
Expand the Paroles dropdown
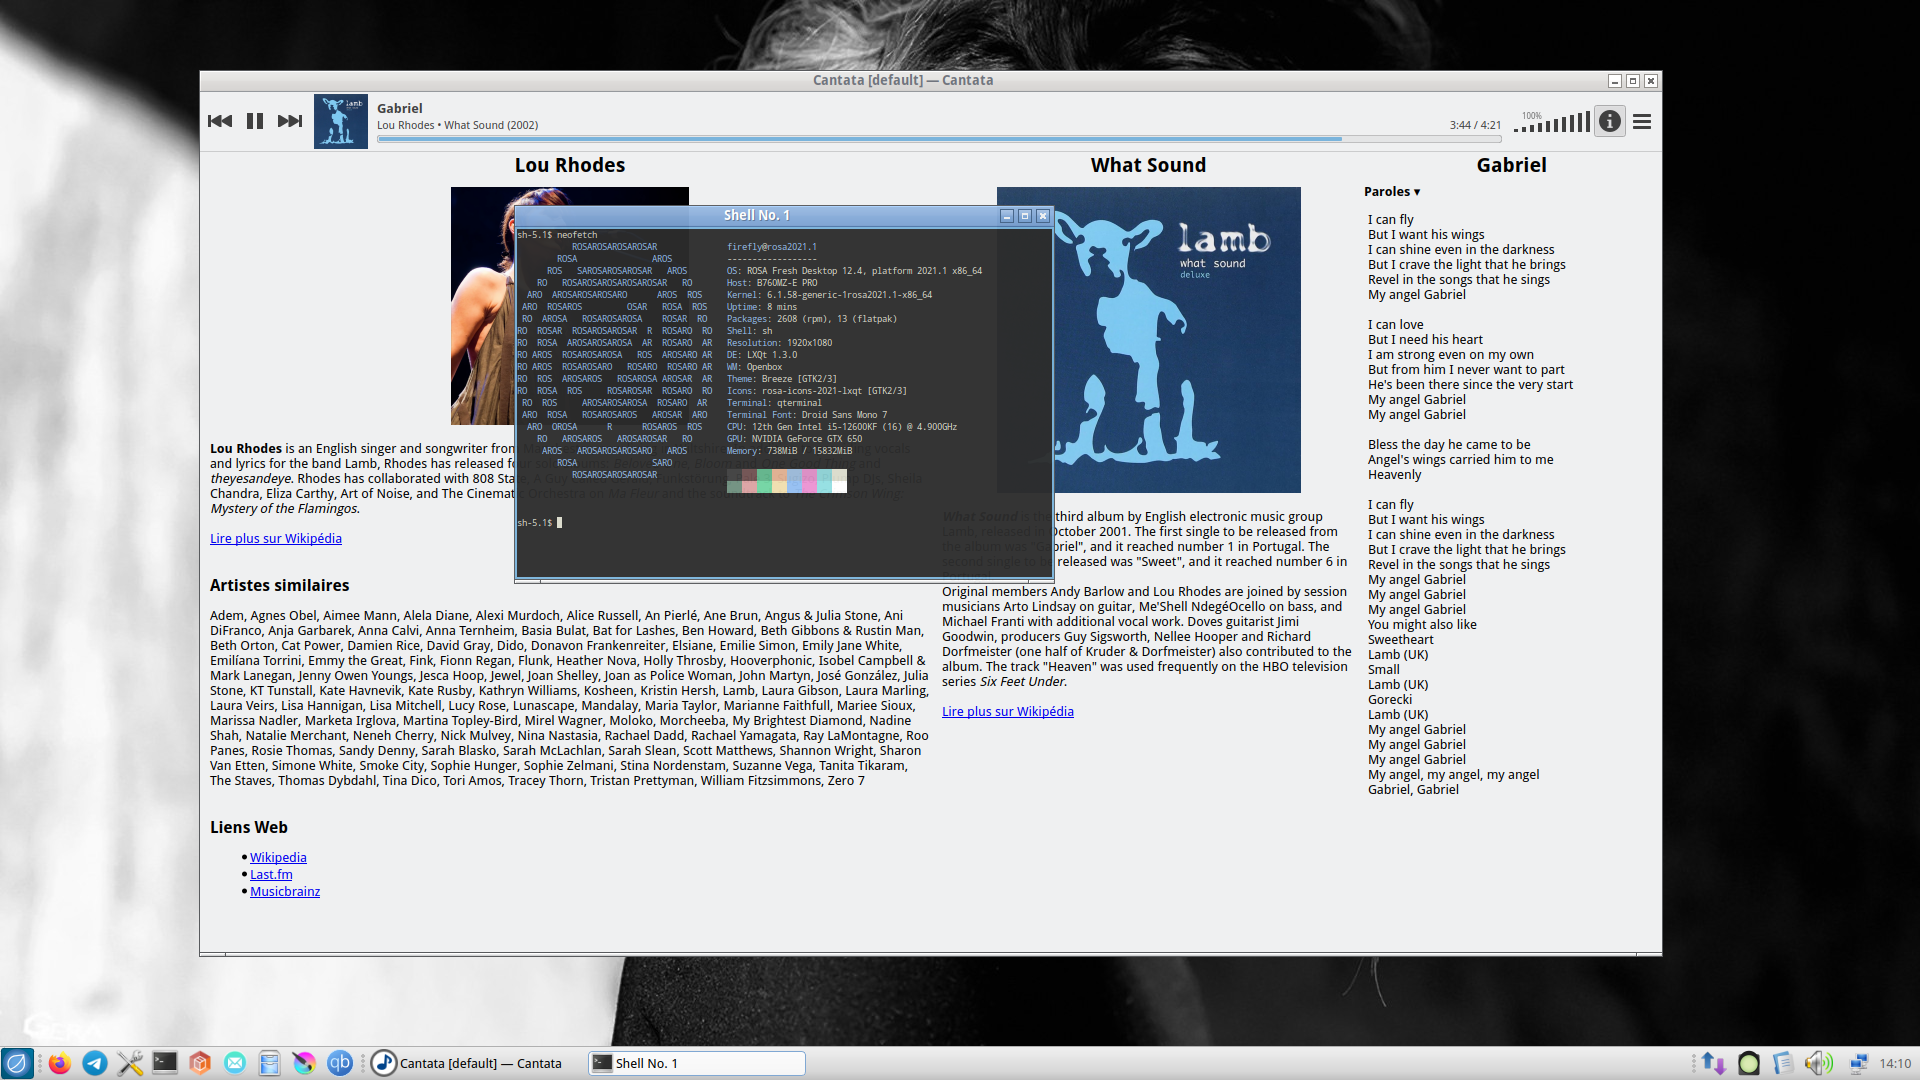pos(1391,191)
